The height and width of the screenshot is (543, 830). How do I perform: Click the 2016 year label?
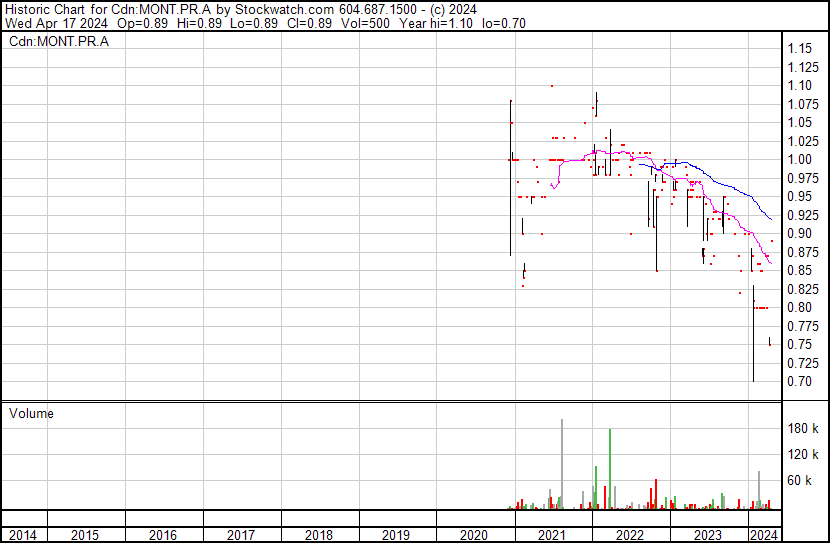[163, 535]
